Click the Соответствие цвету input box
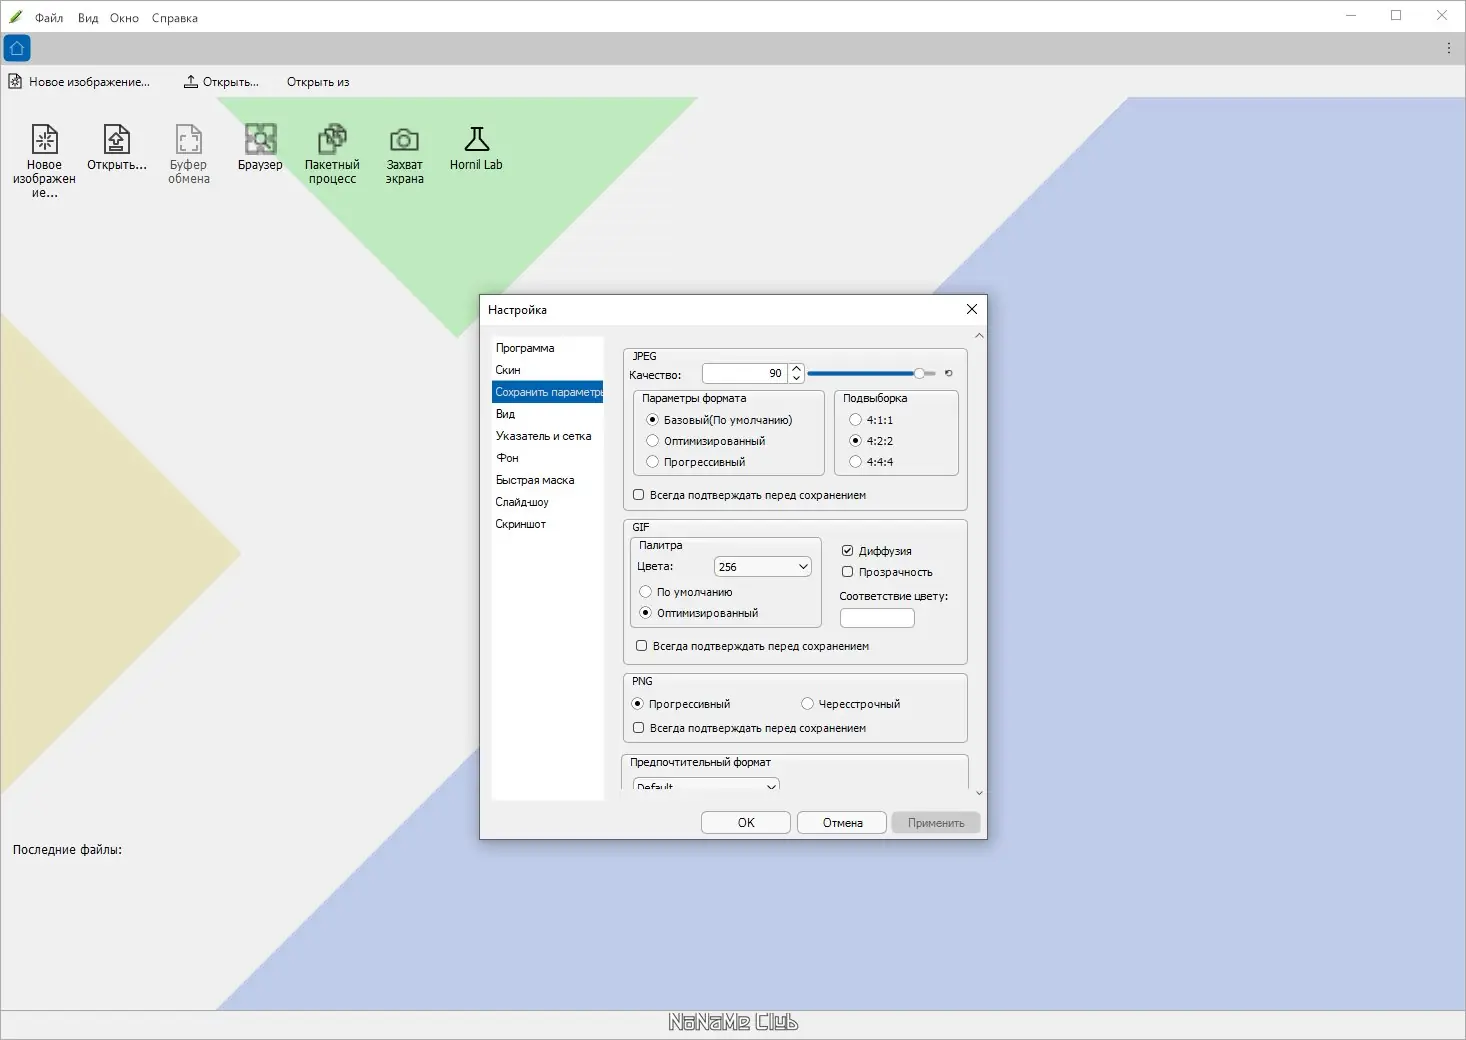 point(877,618)
